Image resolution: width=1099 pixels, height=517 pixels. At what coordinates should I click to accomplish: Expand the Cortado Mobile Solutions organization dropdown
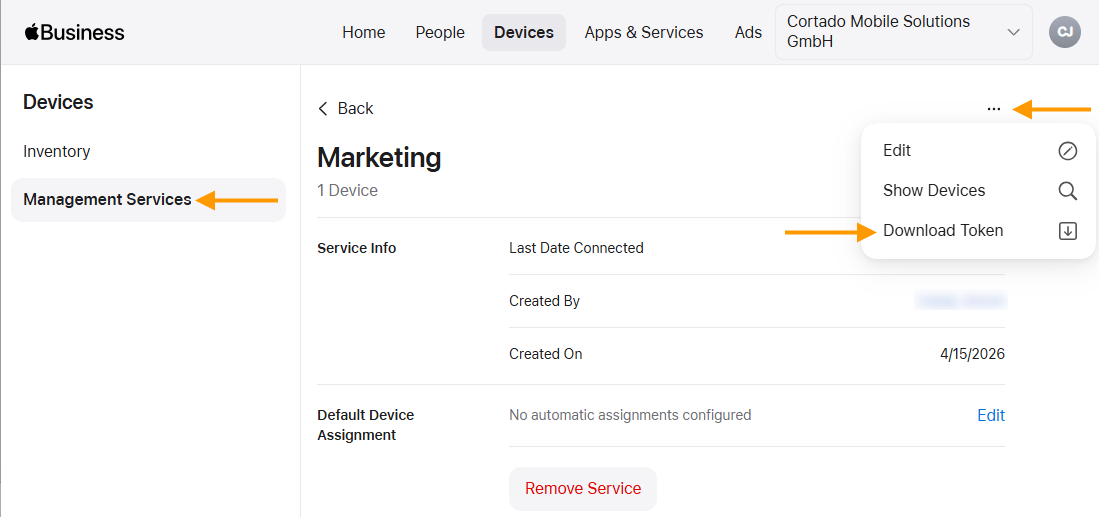[903, 32]
